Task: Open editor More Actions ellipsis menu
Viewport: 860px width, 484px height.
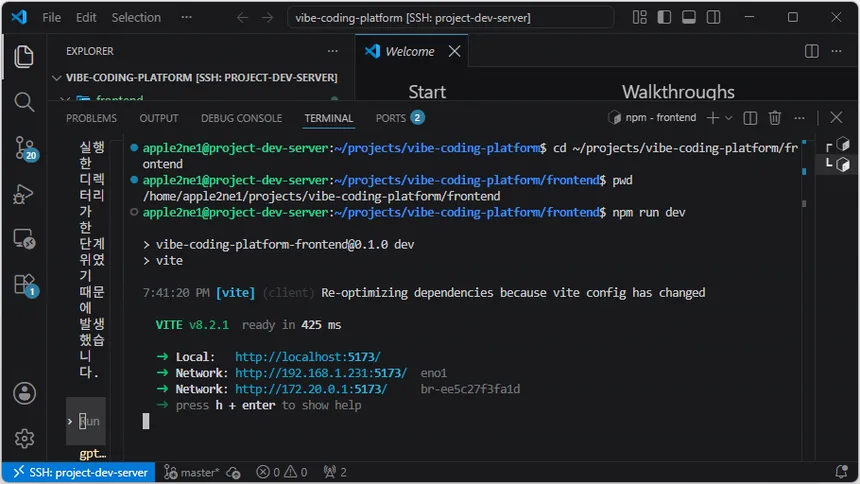Action: click(x=836, y=51)
